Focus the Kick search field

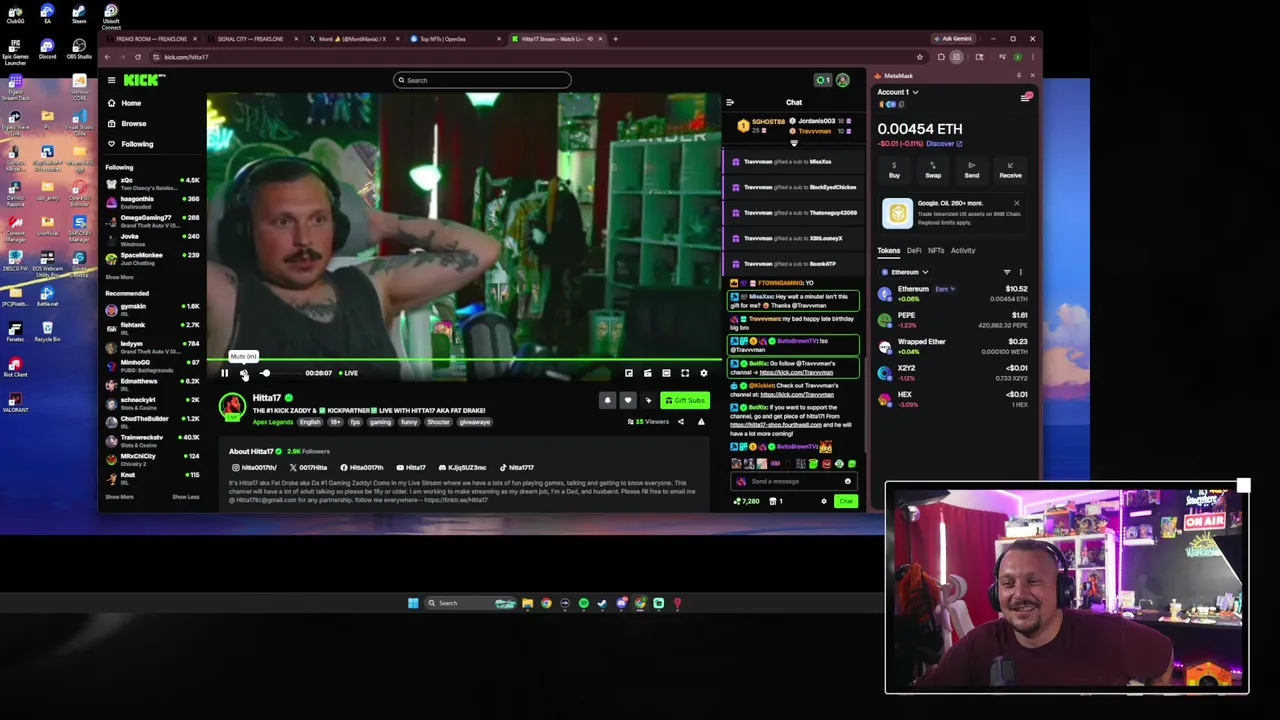point(482,80)
